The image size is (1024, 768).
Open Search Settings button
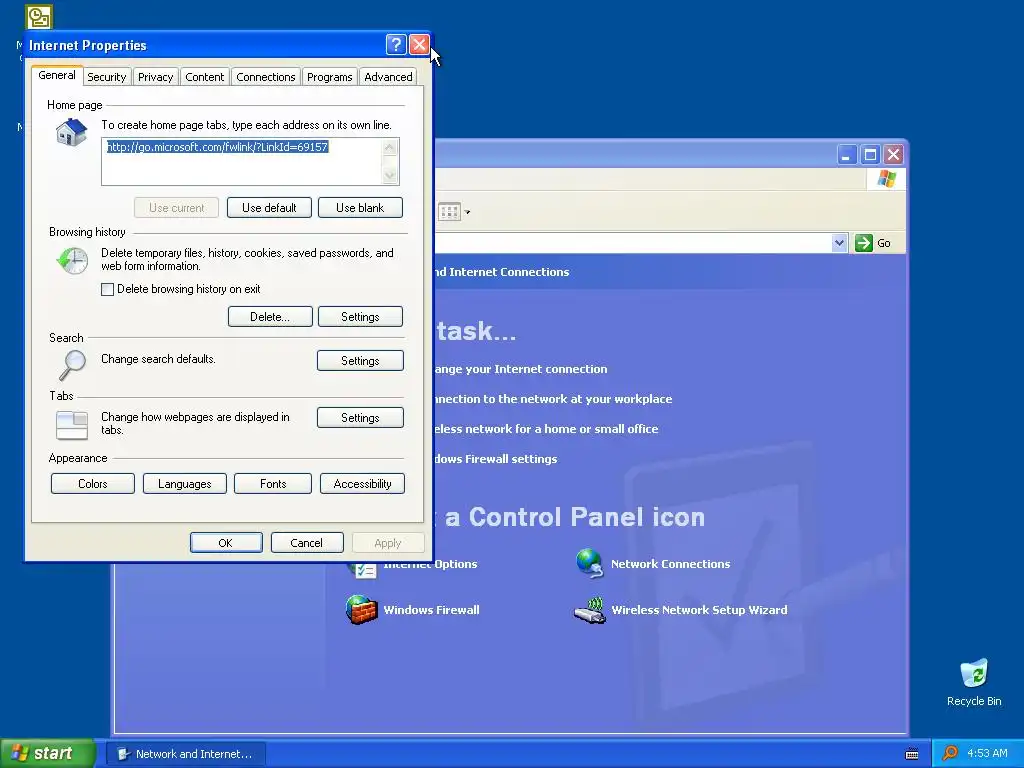(360, 360)
